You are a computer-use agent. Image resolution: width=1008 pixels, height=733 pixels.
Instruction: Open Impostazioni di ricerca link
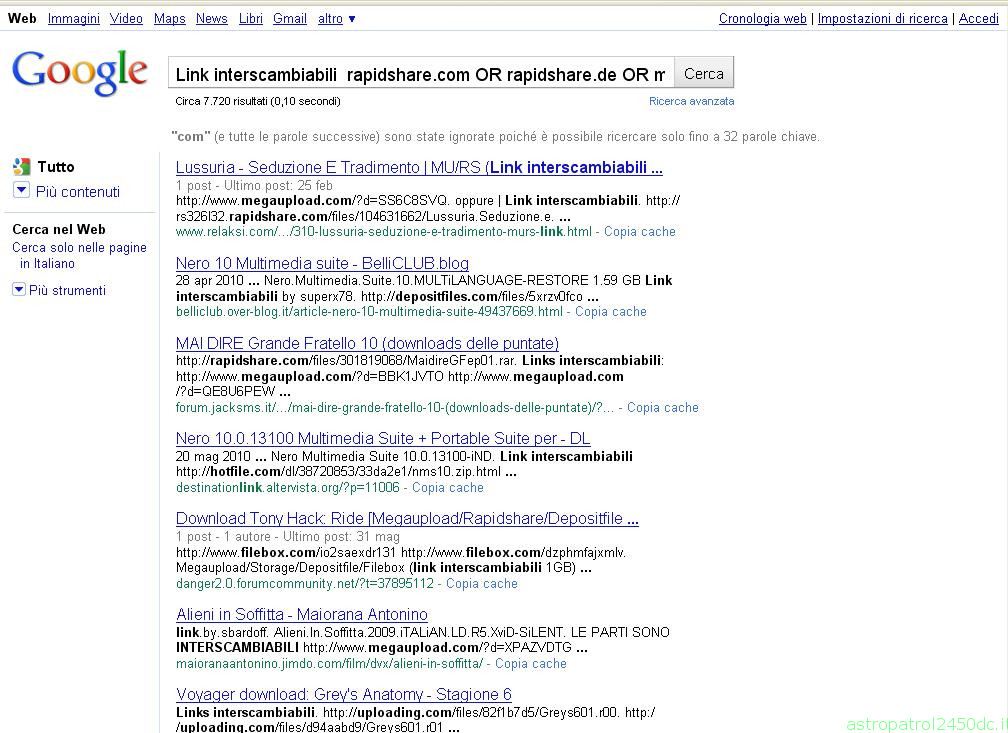[x=883, y=19]
